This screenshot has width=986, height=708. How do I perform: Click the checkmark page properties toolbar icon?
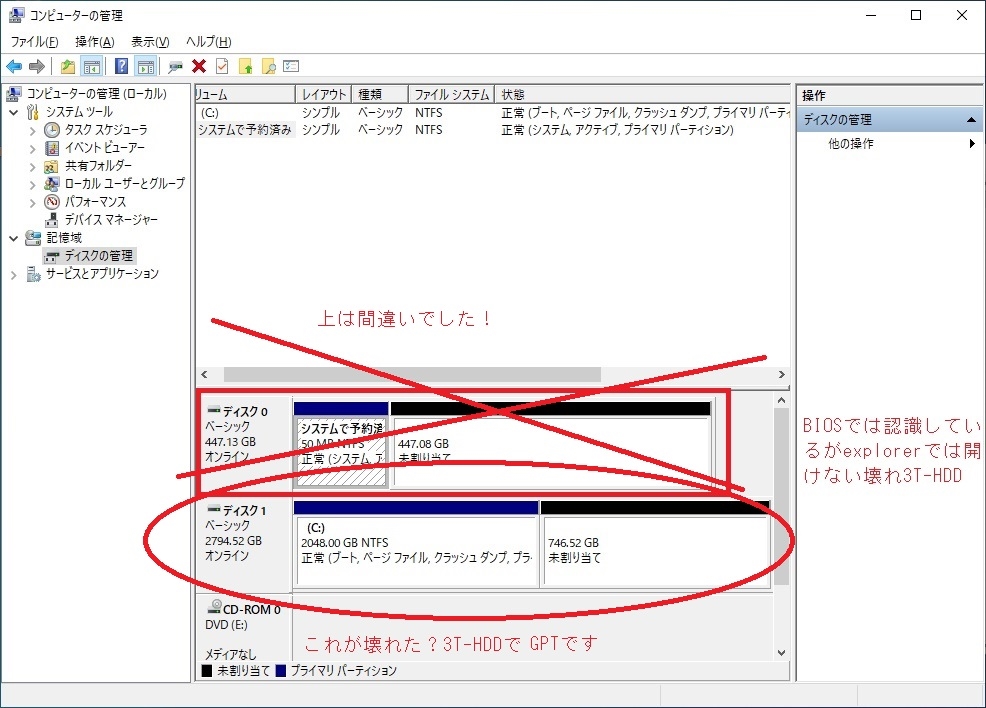pos(222,66)
